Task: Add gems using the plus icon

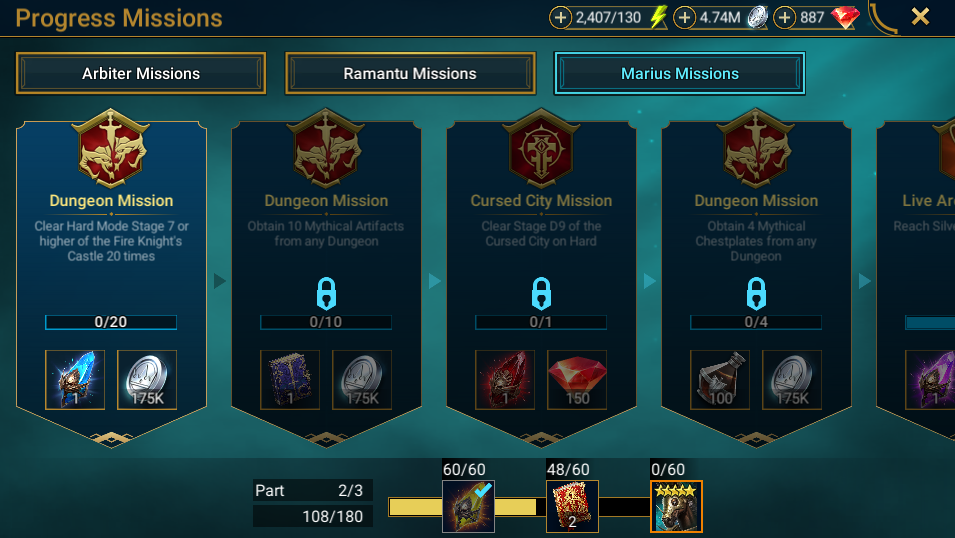Action: pyautogui.click(x=784, y=18)
